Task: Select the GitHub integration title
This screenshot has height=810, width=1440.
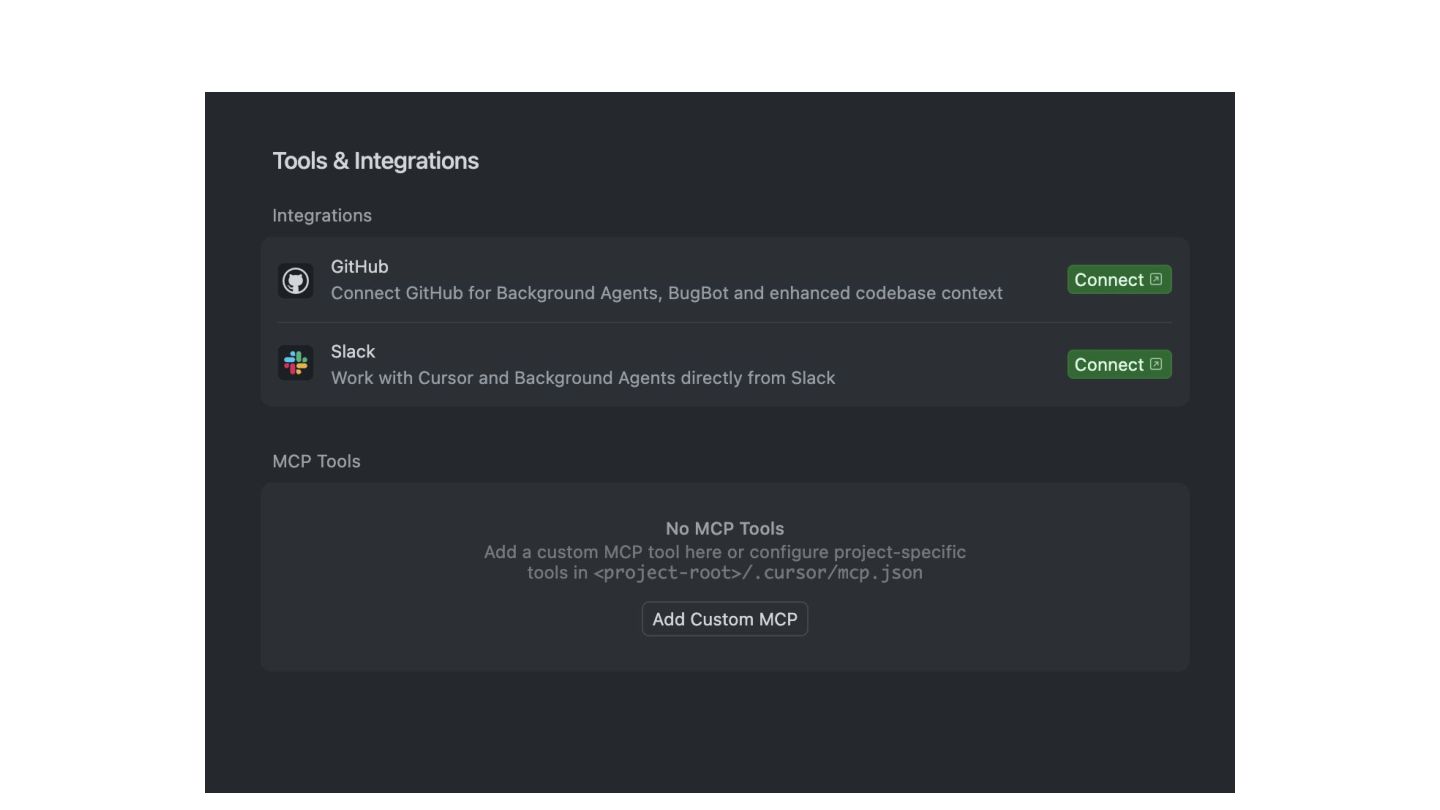Action: (359, 267)
